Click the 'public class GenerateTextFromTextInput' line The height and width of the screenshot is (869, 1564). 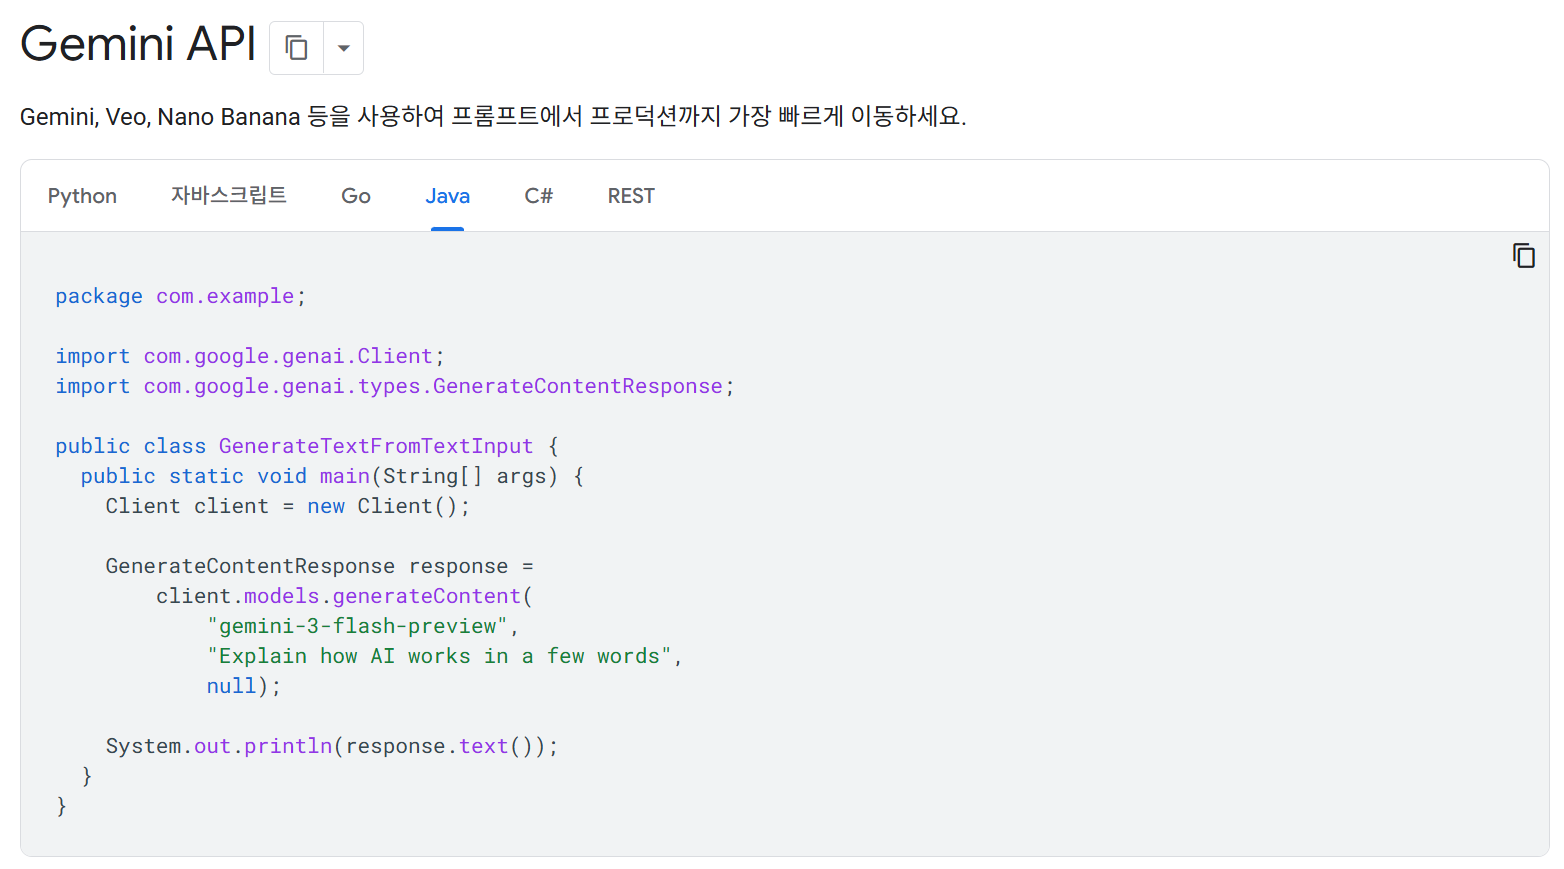click(307, 446)
